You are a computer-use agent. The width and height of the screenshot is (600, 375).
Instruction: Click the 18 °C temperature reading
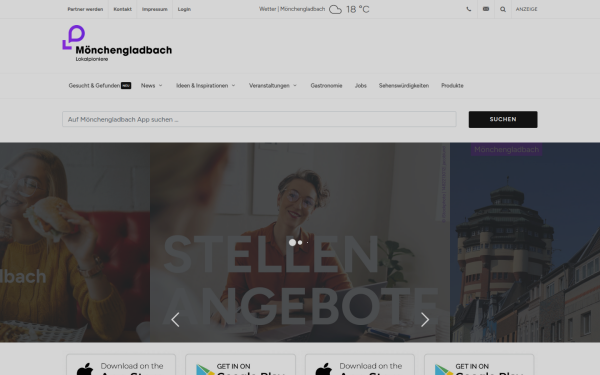tap(358, 9)
